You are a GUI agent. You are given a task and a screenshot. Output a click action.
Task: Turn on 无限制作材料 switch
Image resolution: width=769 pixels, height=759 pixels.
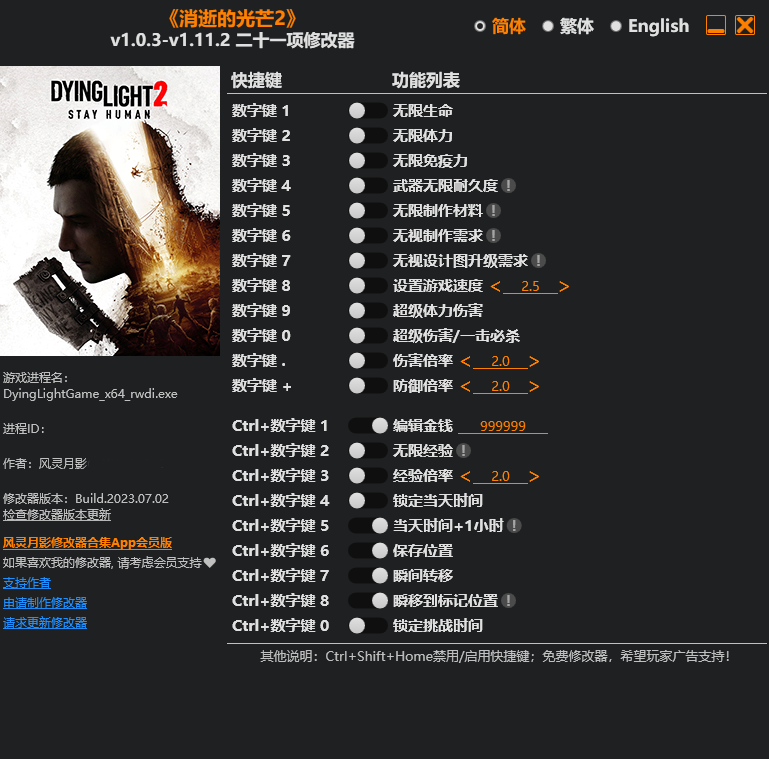(368, 211)
